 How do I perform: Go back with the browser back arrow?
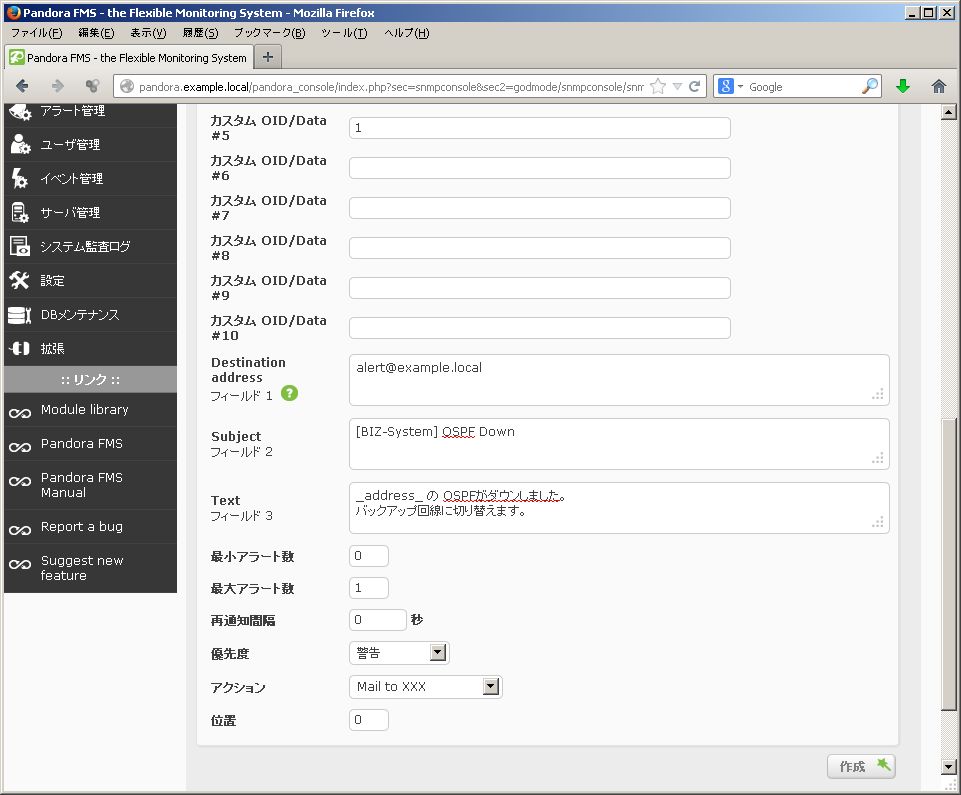click(x=22, y=86)
